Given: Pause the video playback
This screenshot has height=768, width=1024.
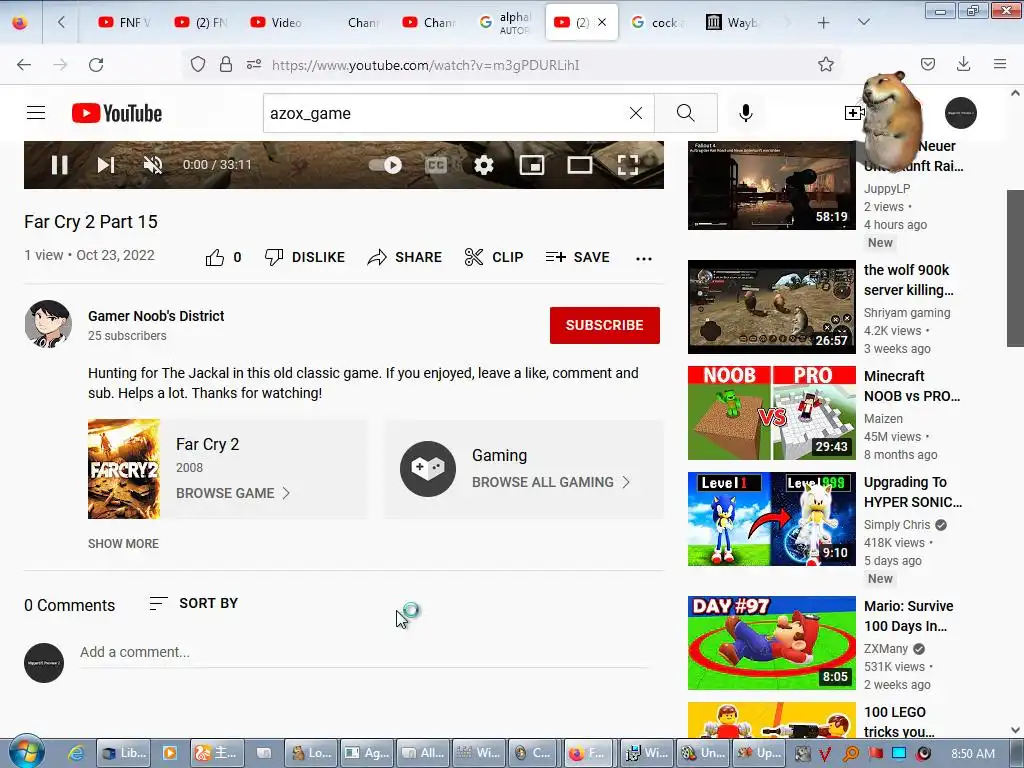Looking at the screenshot, I should point(59,165).
